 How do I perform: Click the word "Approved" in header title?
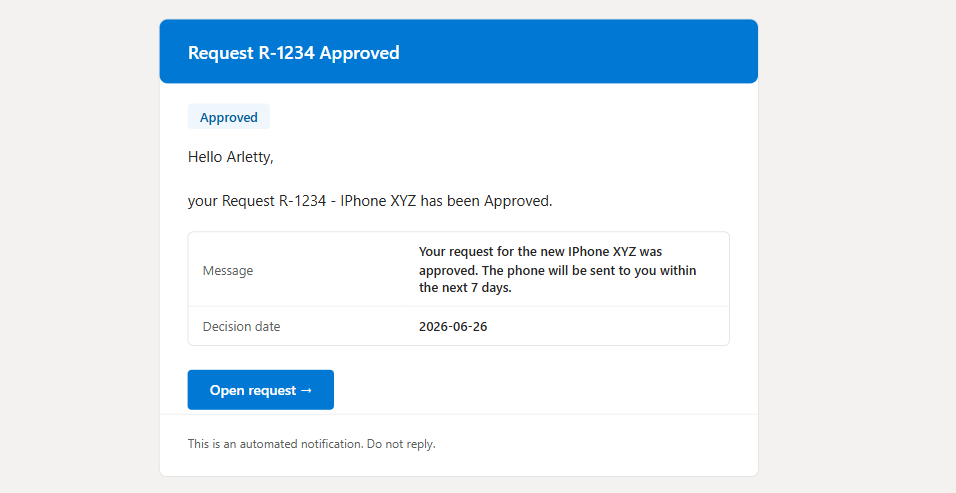click(x=360, y=53)
